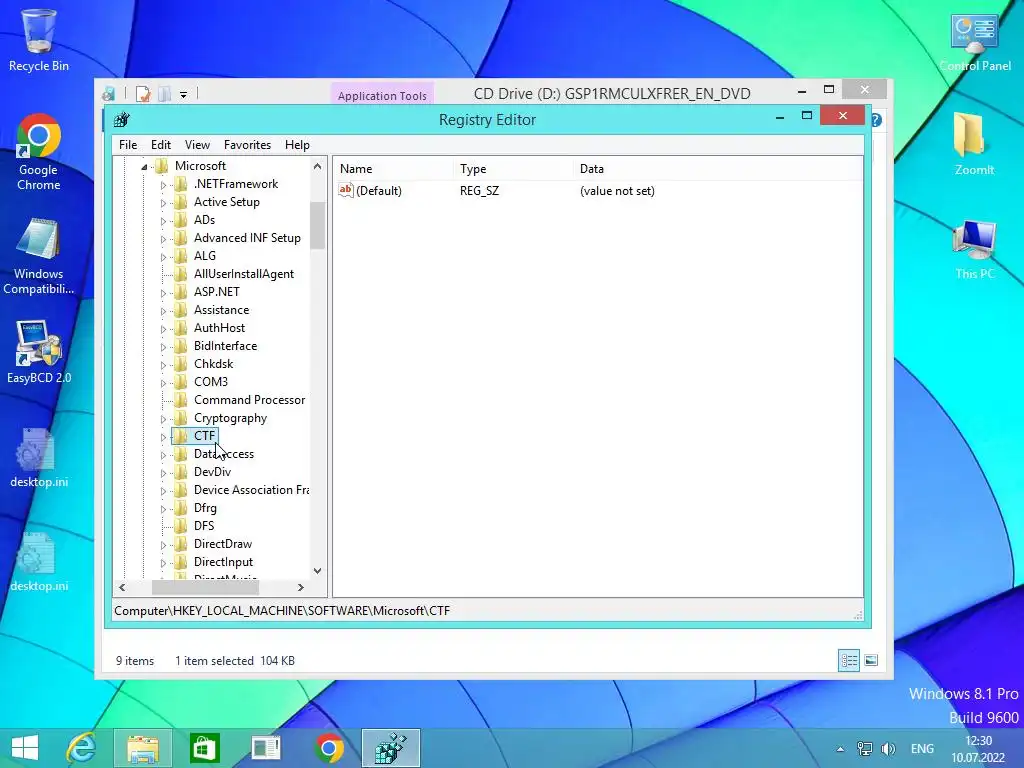Open the Help menu

click(x=297, y=145)
